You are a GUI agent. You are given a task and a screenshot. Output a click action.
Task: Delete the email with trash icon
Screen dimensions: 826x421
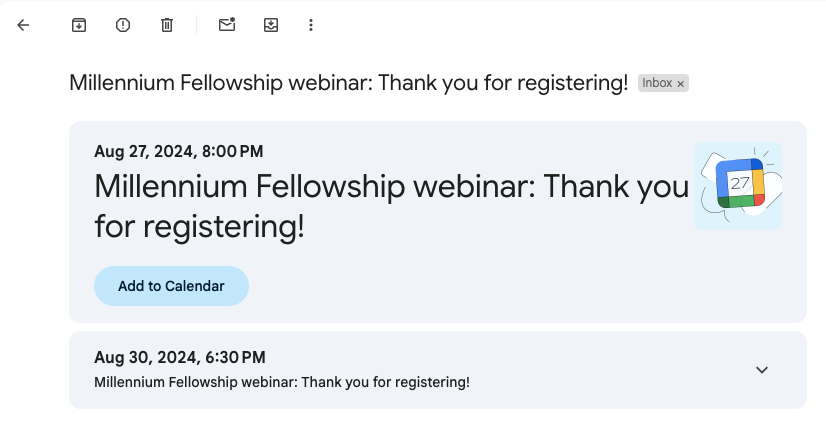tap(167, 25)
